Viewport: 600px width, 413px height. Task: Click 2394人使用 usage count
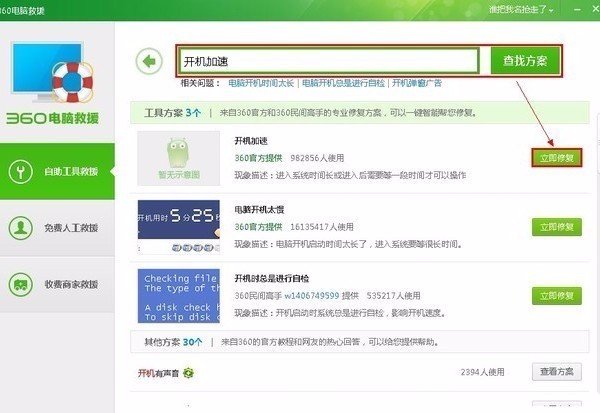point(483,372)
